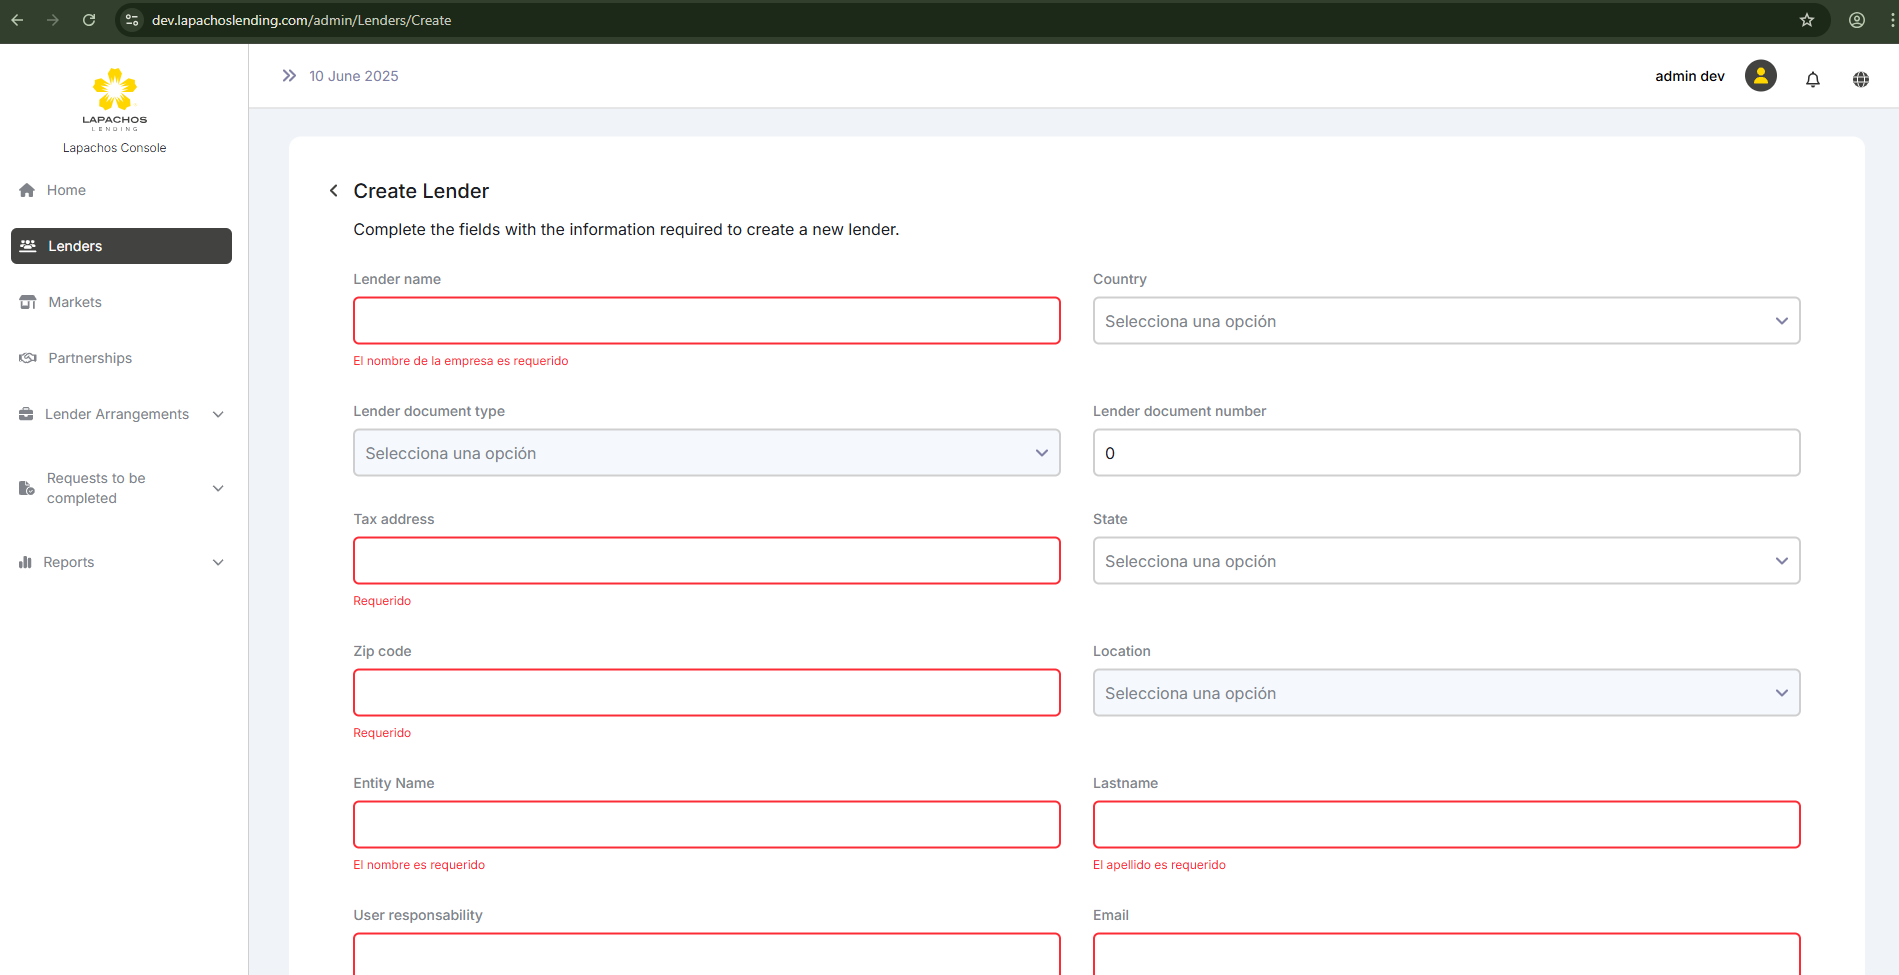Screen dimensions: 1899x975
Task: Open the State dropdown
Action: point(1445,561)
